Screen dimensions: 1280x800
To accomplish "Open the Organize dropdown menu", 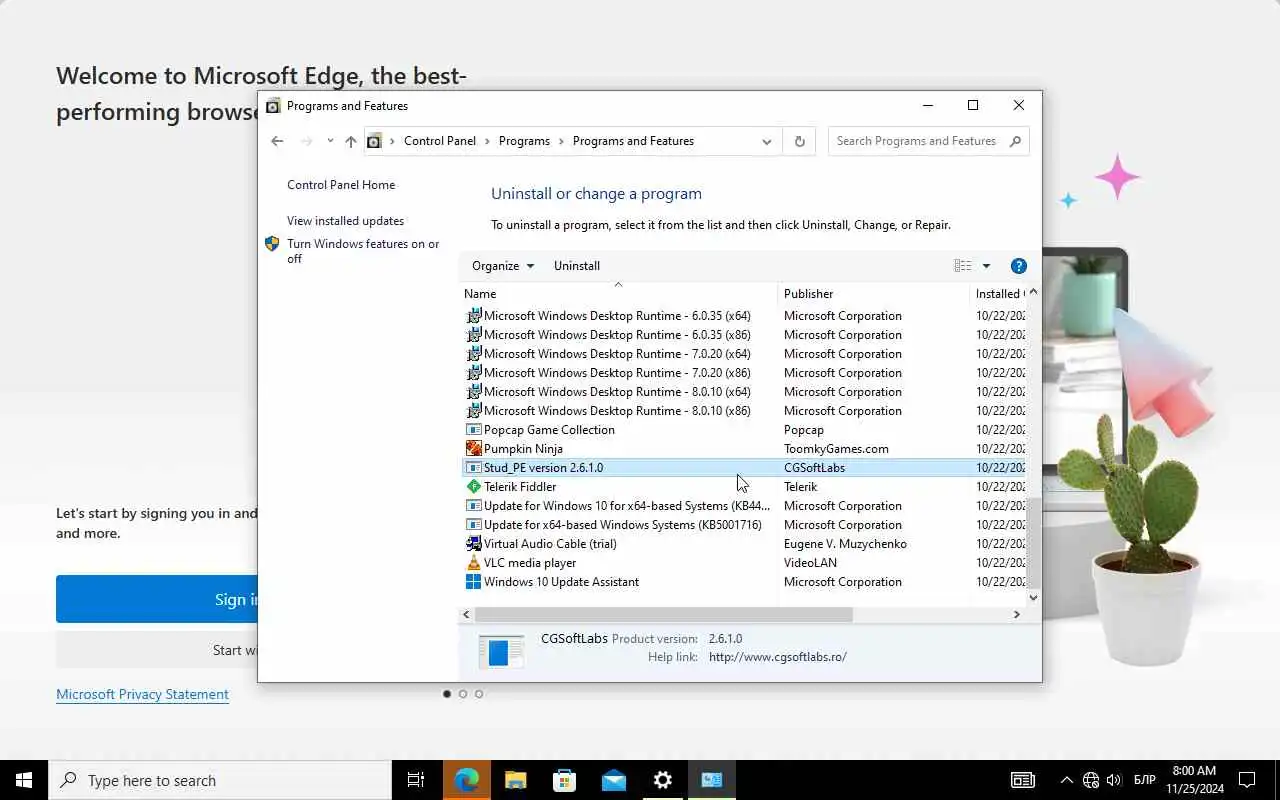I will [503, 266].
